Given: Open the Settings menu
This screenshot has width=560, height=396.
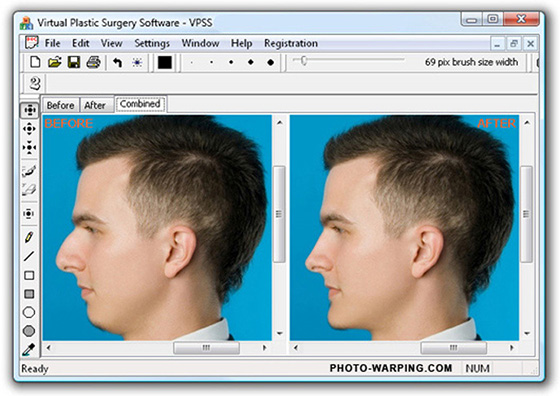Looking at the screenshot, I should click(152, 43).
